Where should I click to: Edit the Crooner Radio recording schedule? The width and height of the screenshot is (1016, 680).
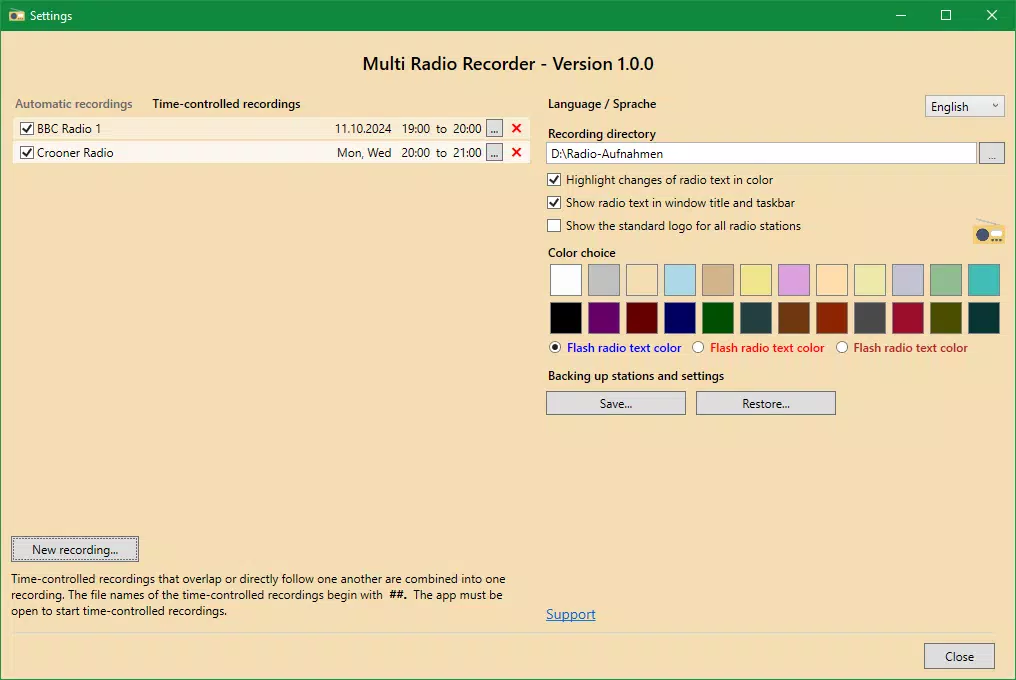(494, 152)
